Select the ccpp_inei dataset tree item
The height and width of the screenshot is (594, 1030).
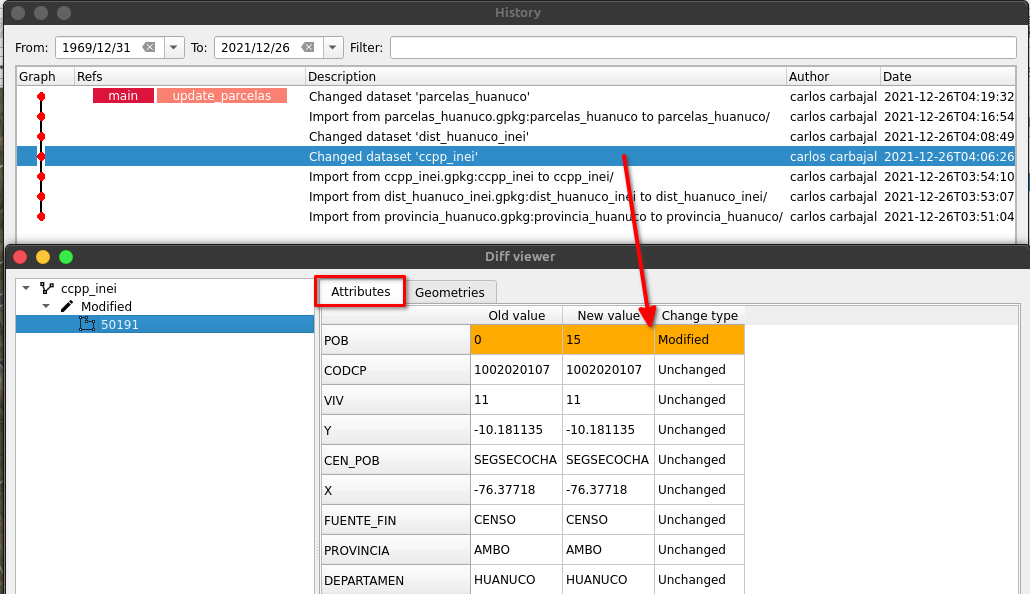click(89, 288)
